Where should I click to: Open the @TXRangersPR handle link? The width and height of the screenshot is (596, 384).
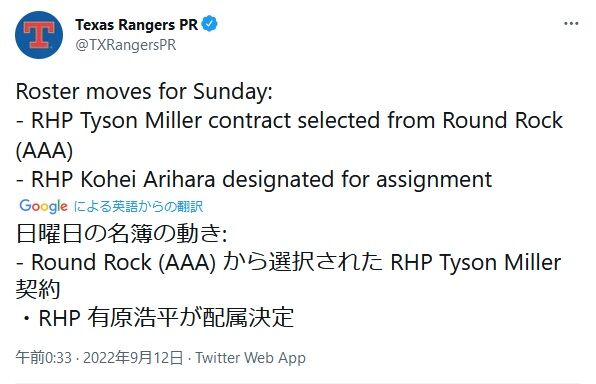(126, 45)
